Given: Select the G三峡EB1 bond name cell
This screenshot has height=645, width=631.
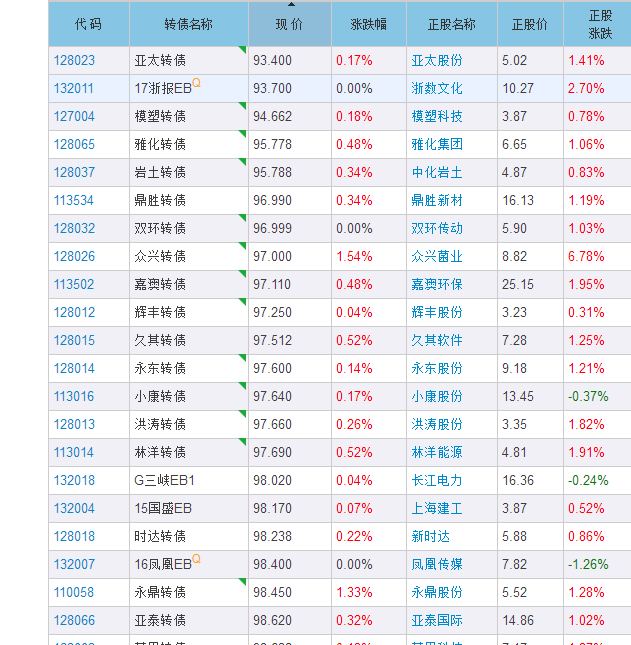Looking at the screenshot, I should point(189,480).
